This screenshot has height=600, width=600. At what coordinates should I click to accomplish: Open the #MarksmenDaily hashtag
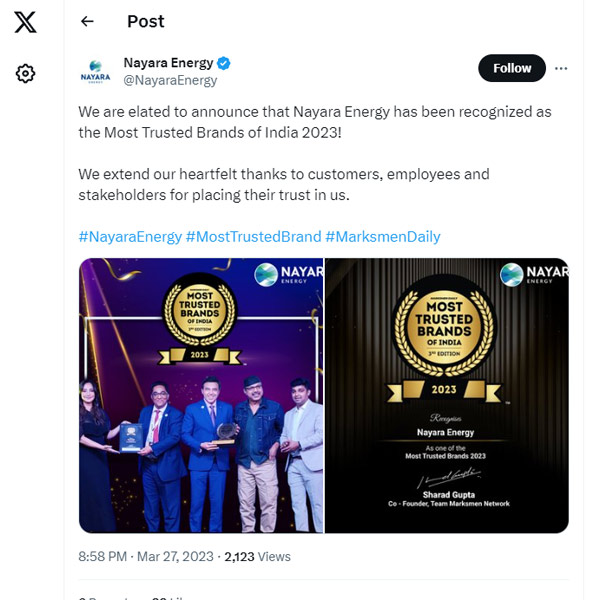pyautogui.click(x=383, y=237)
